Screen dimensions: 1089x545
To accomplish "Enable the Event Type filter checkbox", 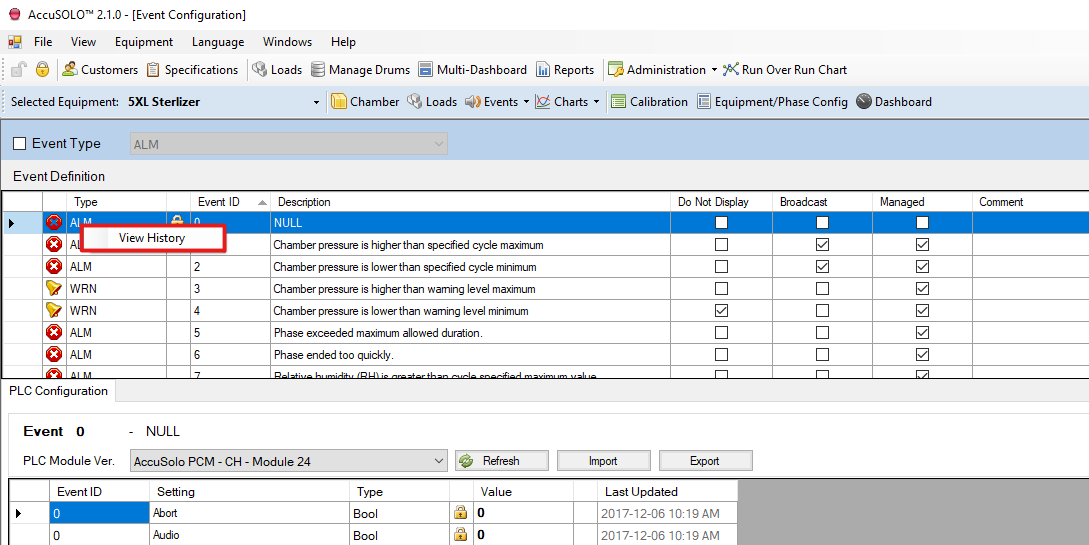I will (20, 144).
